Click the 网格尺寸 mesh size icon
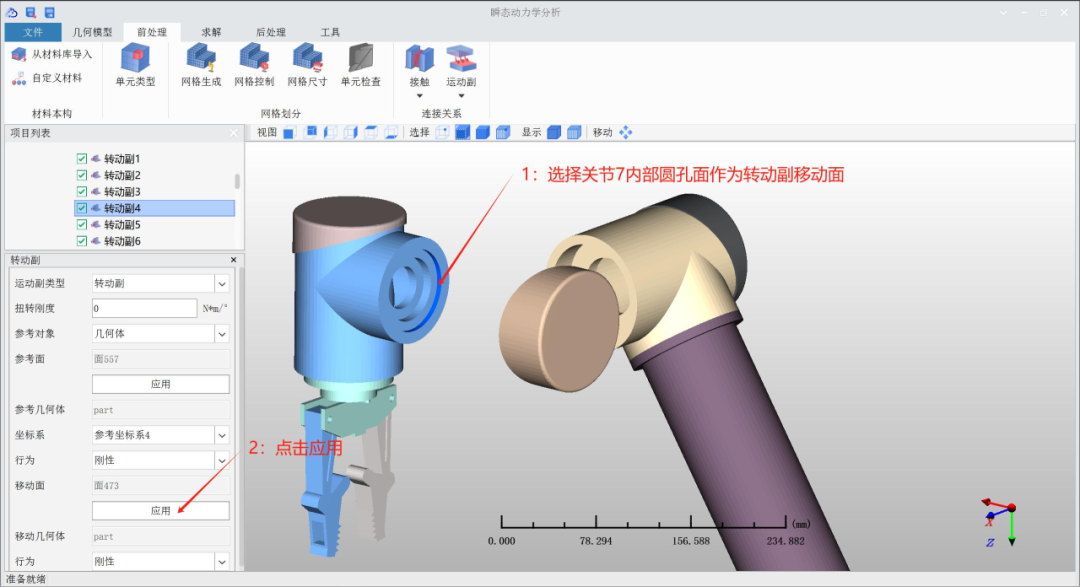1080x587 pixels. coord(307,59)
